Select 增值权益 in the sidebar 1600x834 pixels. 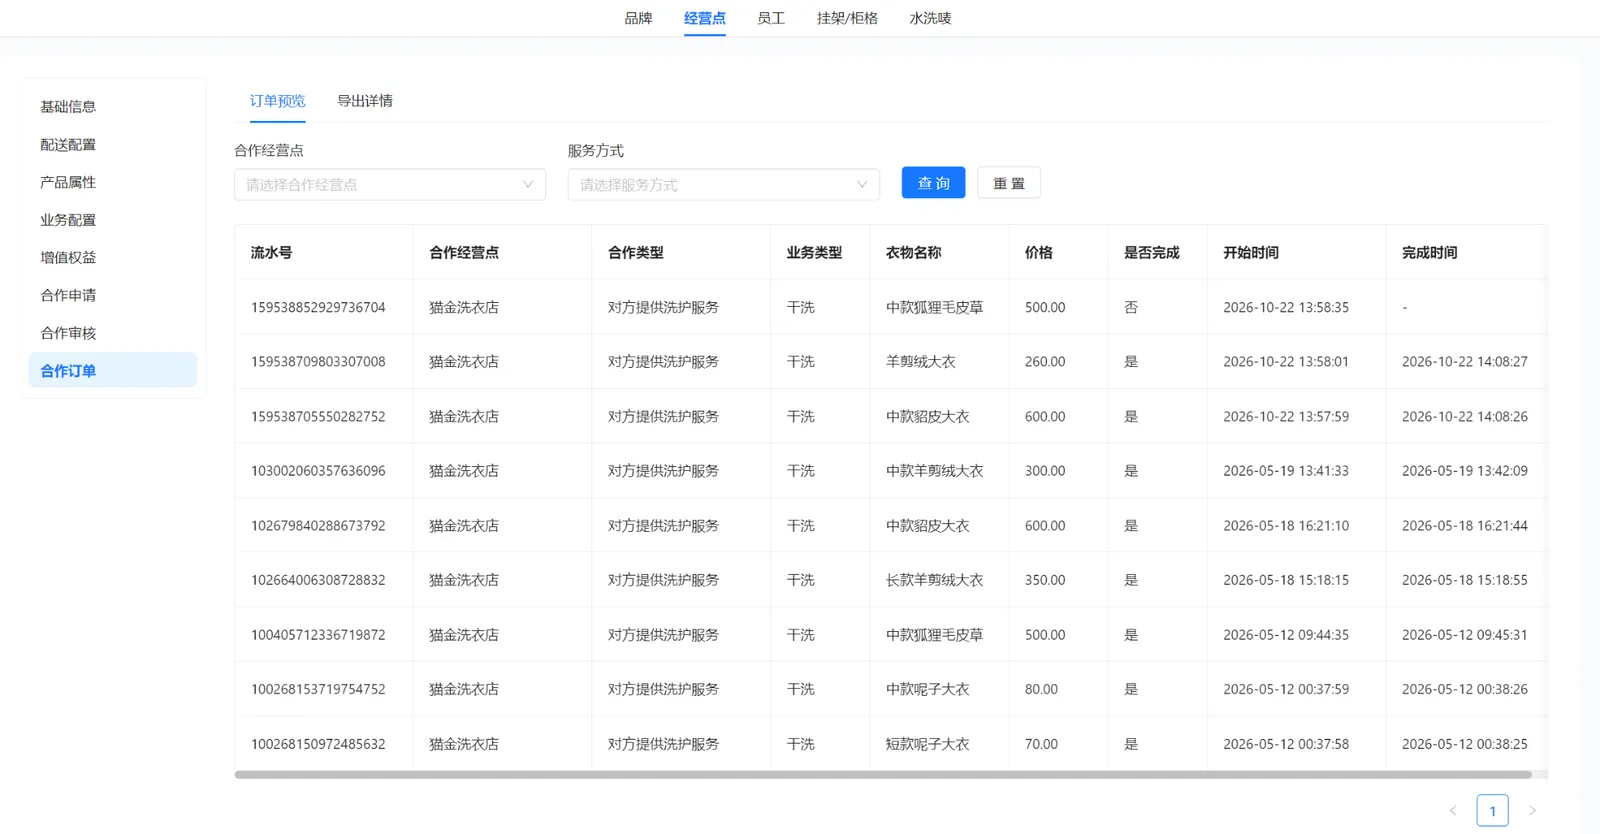(113, 258)
